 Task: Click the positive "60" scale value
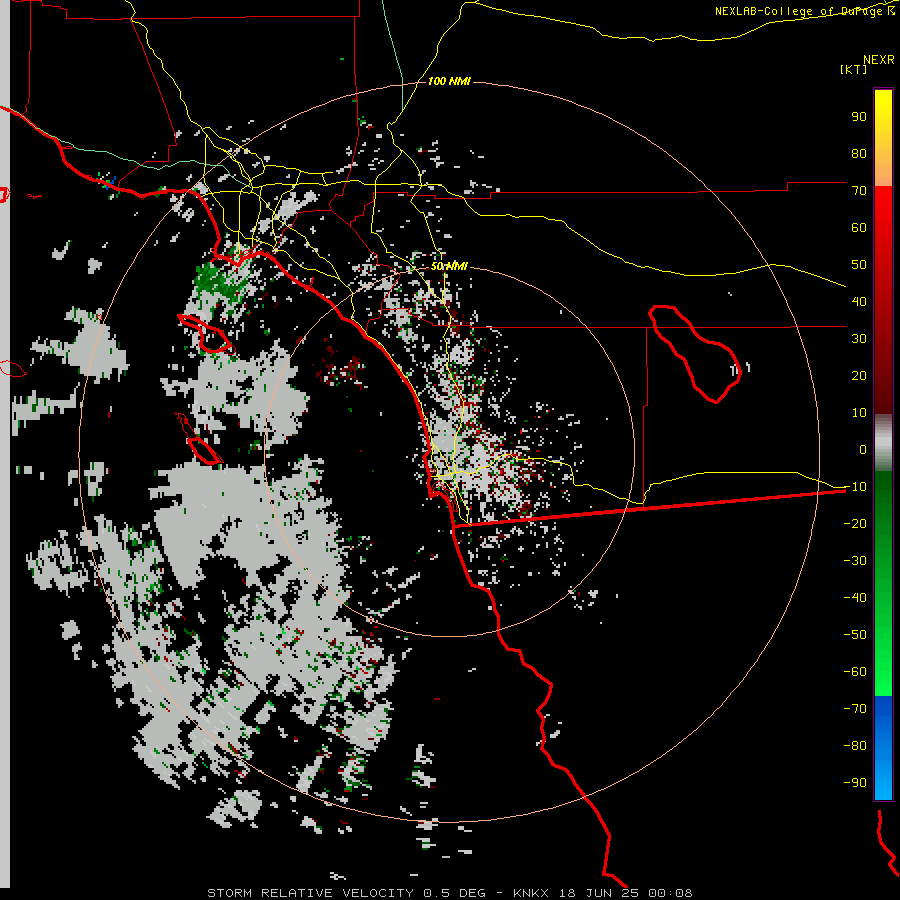coord(859,228)
